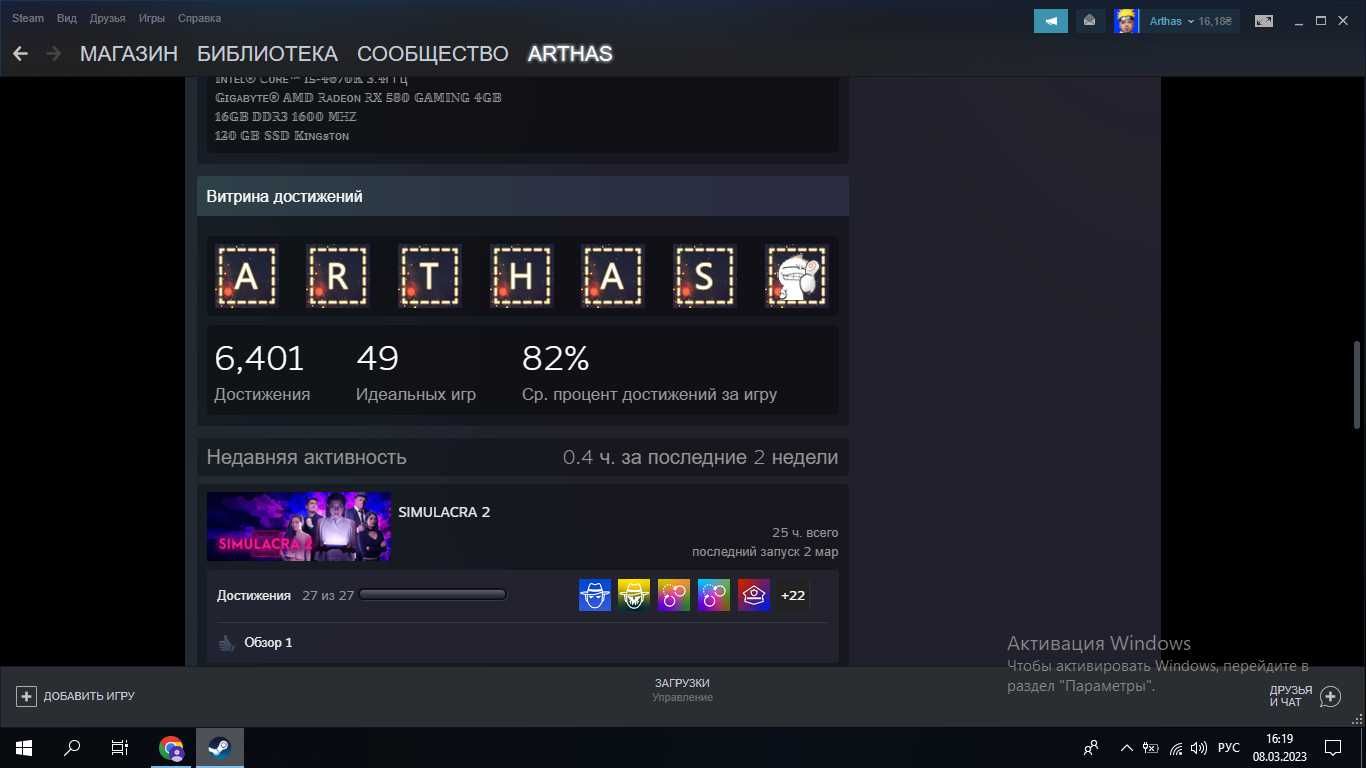
Task: Click the AMD Radeon RX 580 line
Action: (358, 98)
